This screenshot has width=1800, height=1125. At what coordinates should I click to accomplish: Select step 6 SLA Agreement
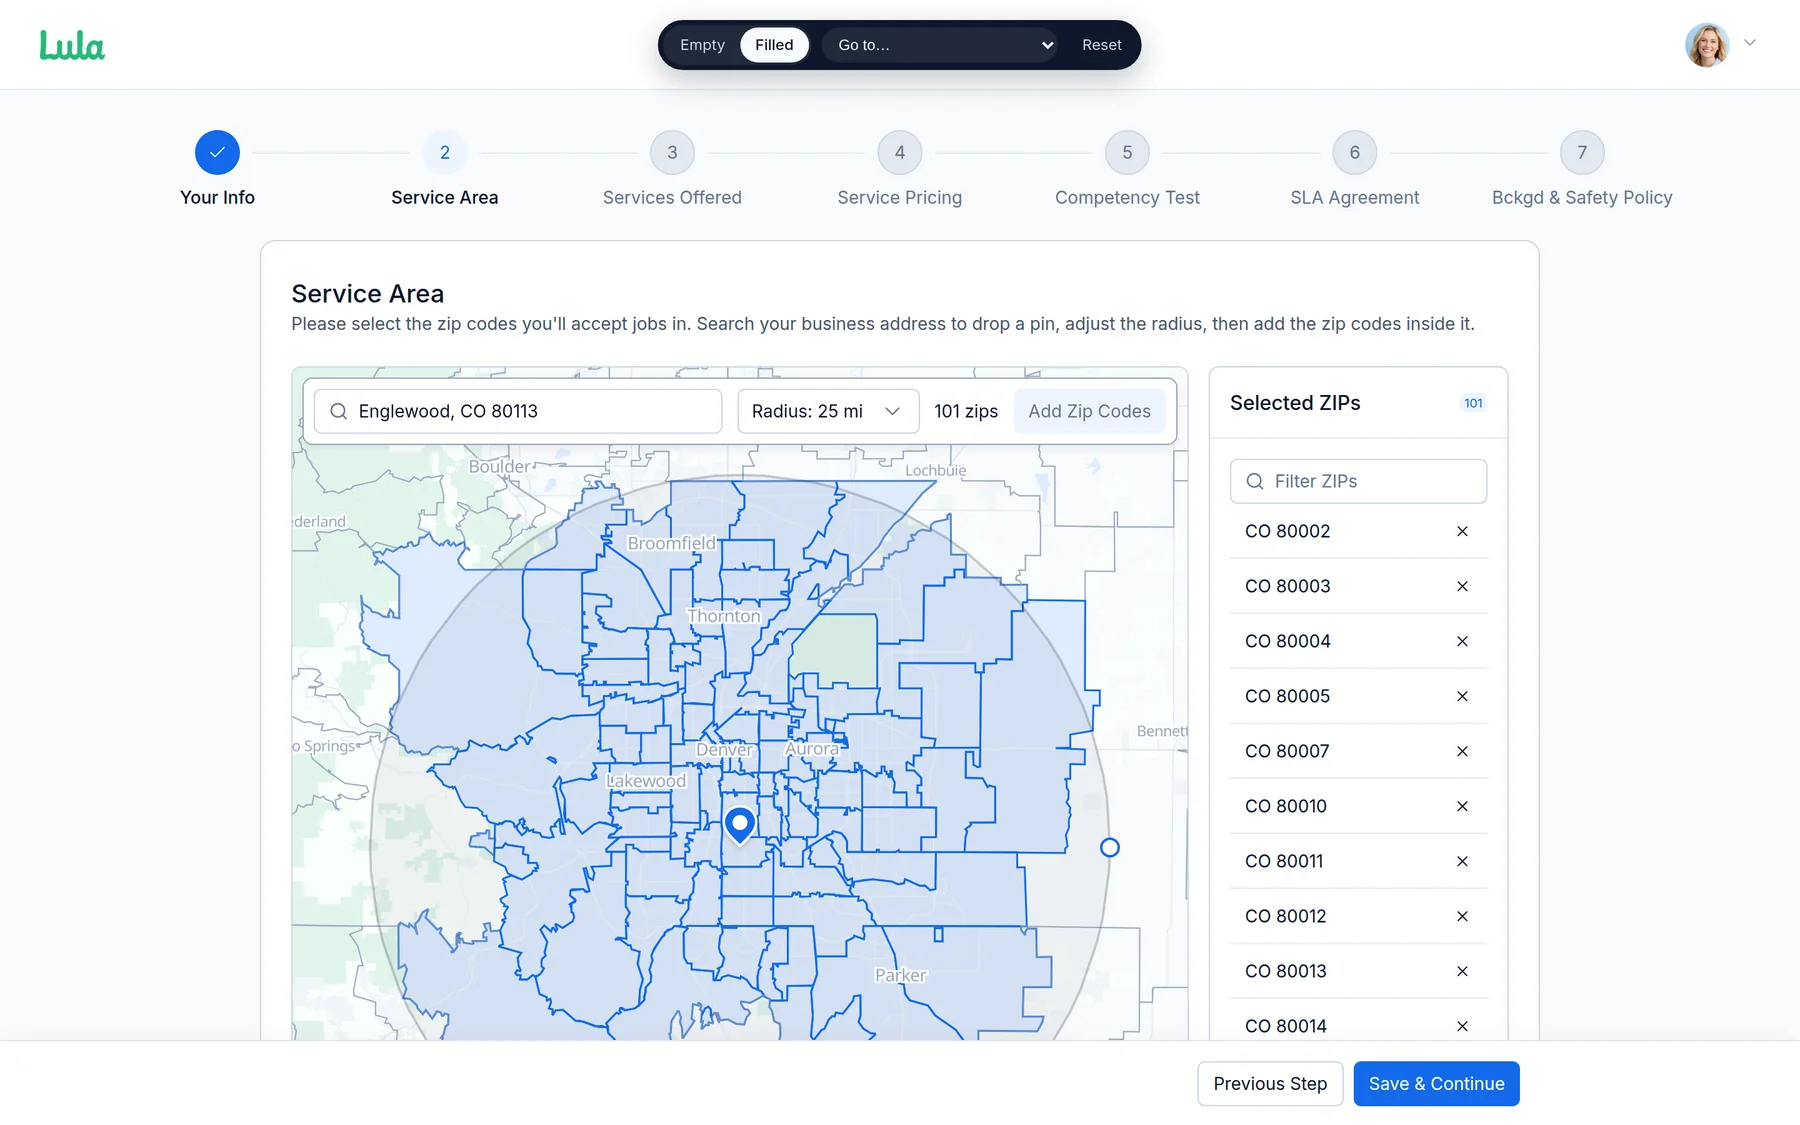tap(1355, 153)
